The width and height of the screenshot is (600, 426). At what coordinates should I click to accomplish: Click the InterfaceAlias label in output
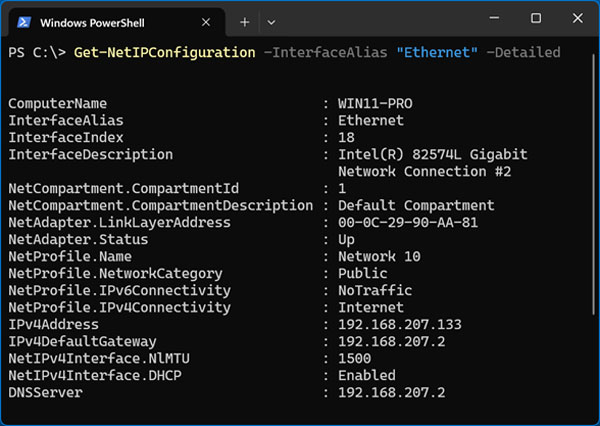(66, 121)
